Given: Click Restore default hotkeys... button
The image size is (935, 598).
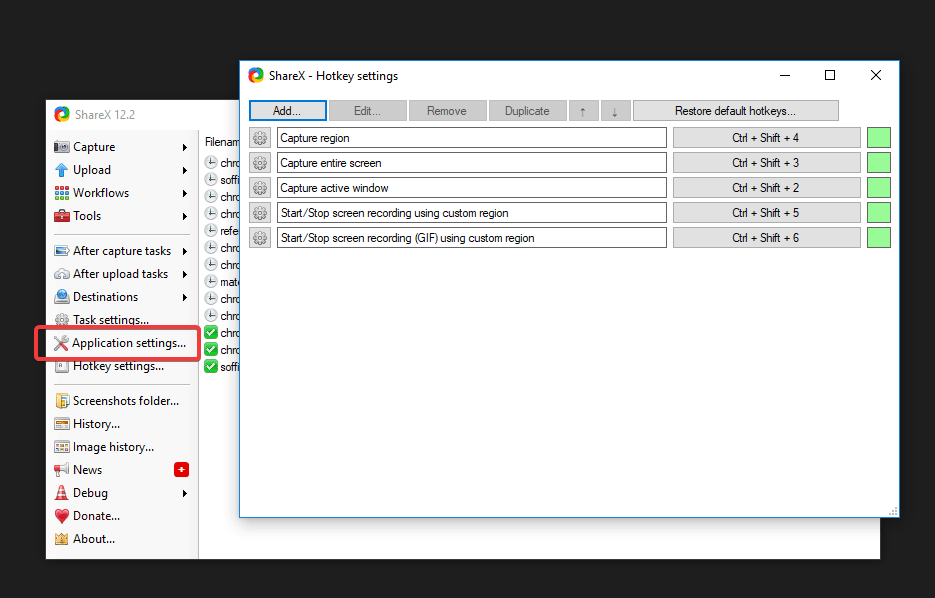Looking at the screenshot, I should point(735,111).
